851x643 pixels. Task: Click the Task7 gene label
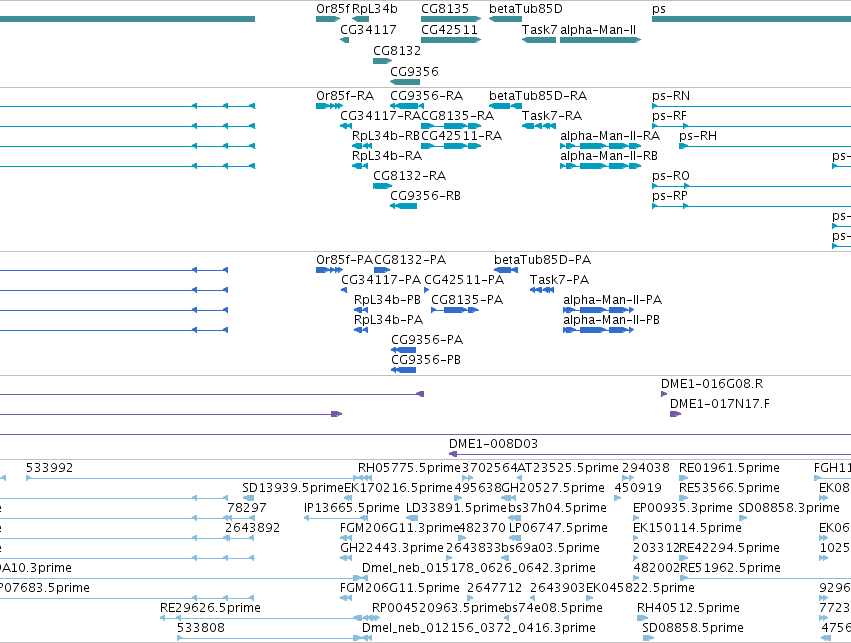[x=539, y=29]
